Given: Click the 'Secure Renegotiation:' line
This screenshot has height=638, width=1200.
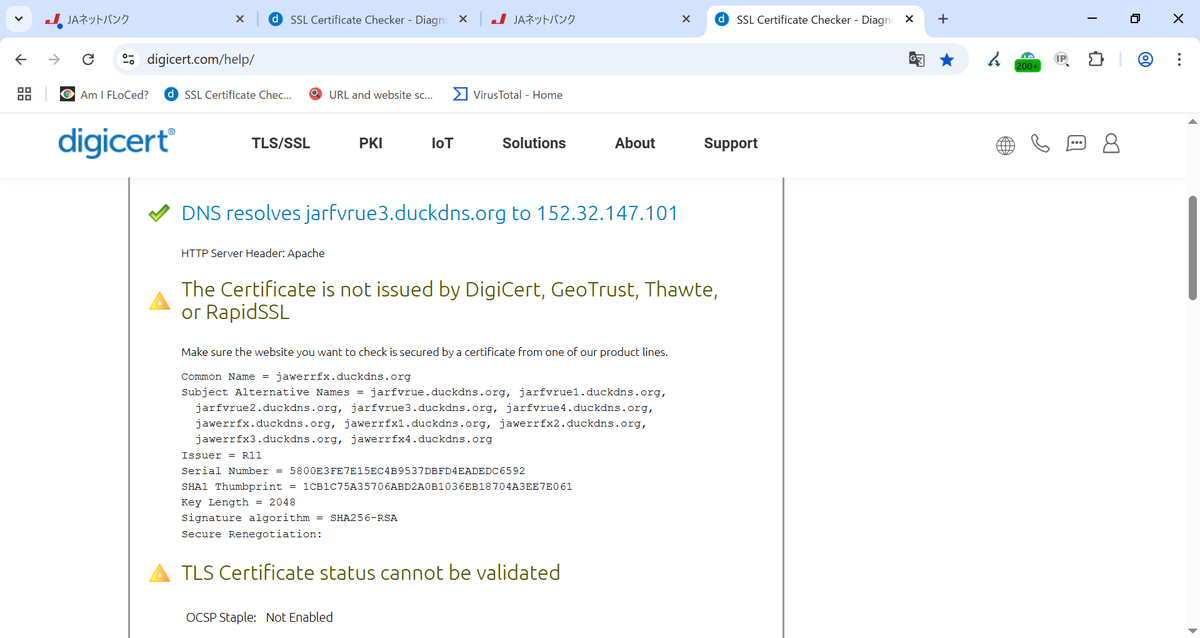Looking at the screenshot, I should pyautogui.click(x=251, y=534).
